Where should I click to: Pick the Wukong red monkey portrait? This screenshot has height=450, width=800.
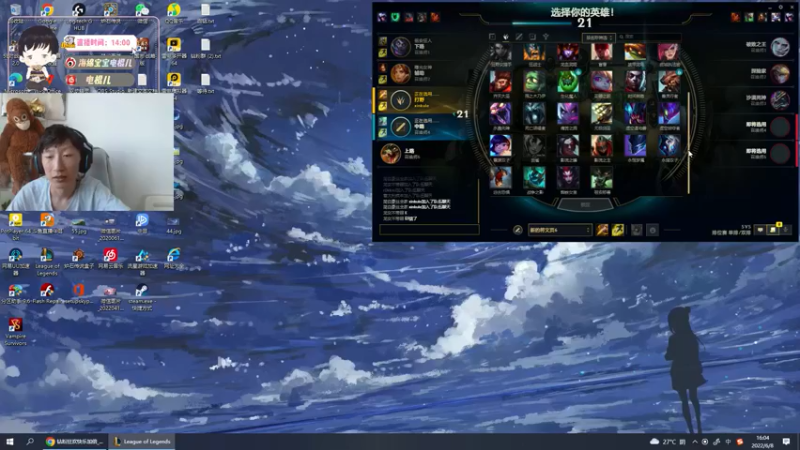point(500,83)
